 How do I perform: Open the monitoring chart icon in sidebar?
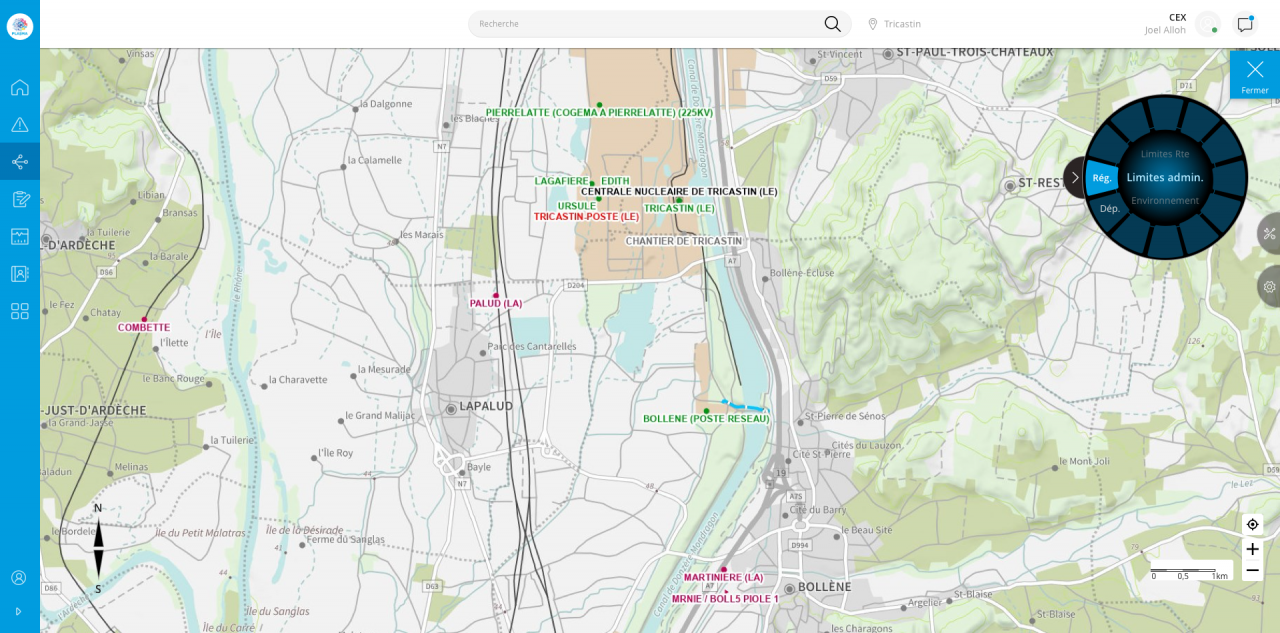click(20, 236)
